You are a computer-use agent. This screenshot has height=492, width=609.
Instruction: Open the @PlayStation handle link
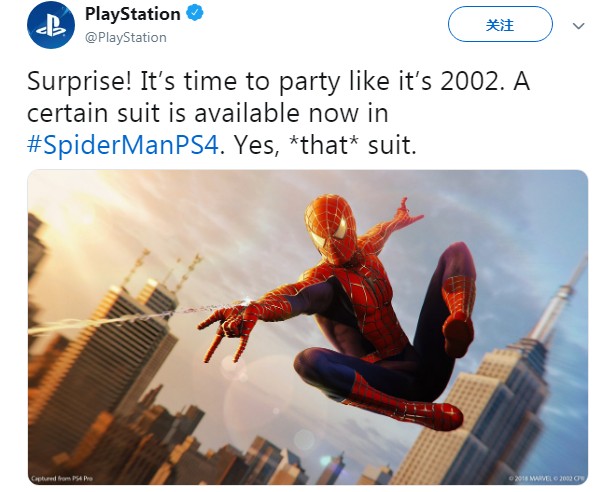125,38
